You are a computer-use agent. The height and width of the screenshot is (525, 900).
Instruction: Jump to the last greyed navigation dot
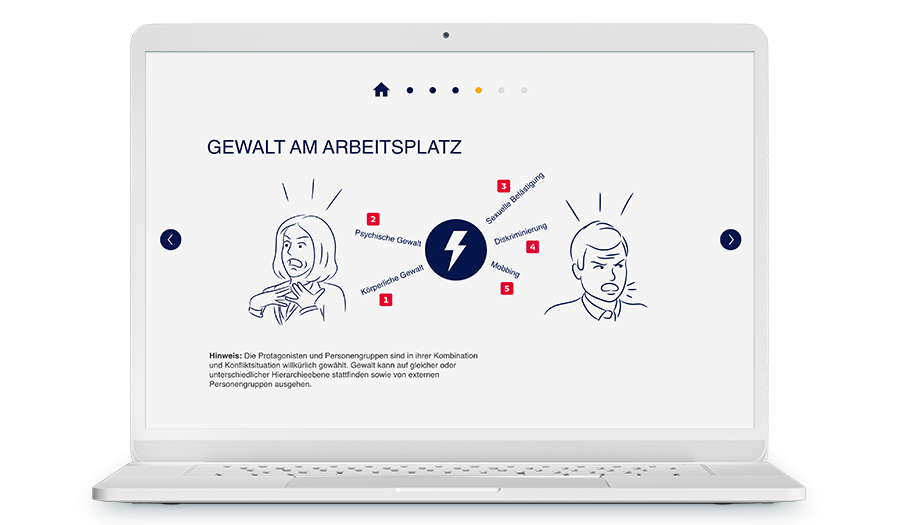coord(524,90)
